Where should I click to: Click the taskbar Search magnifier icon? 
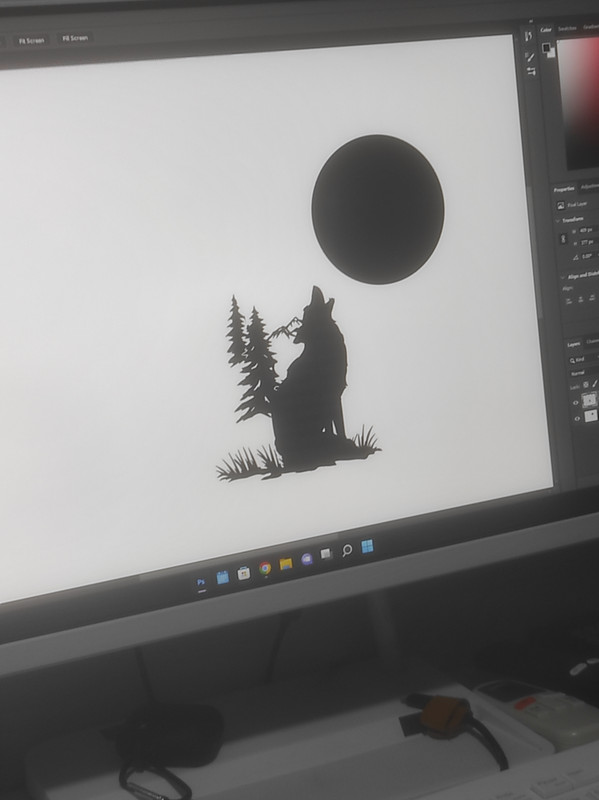tap(347, 550)
